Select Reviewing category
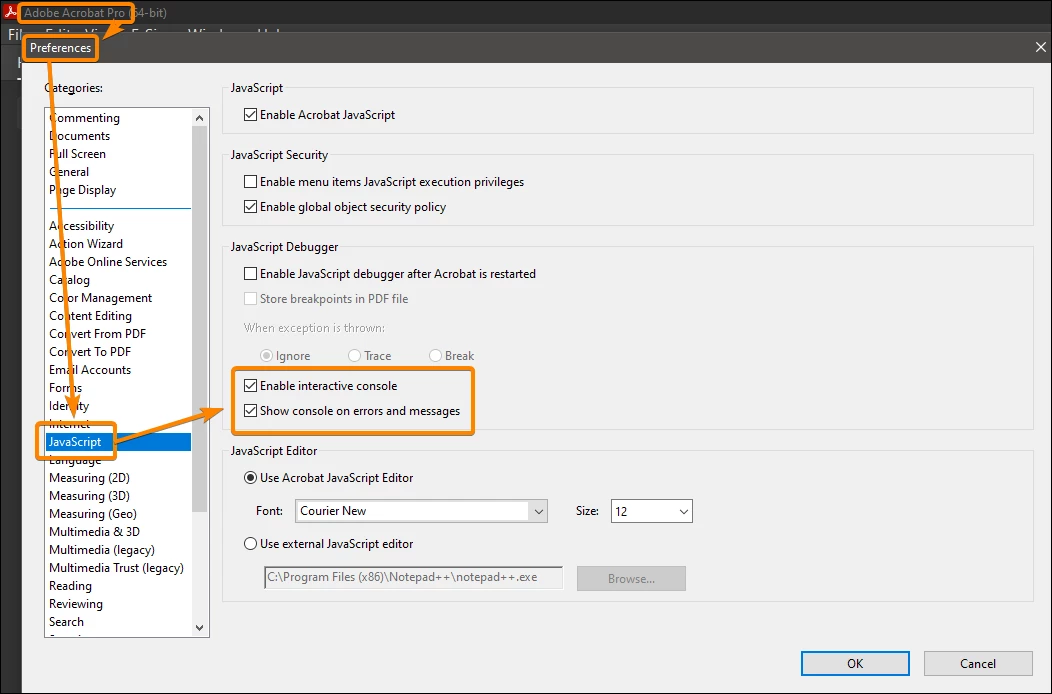Image resolution: width=1052 pixels, height=694 pixels. pyautogui.click(x=76, y=604)
